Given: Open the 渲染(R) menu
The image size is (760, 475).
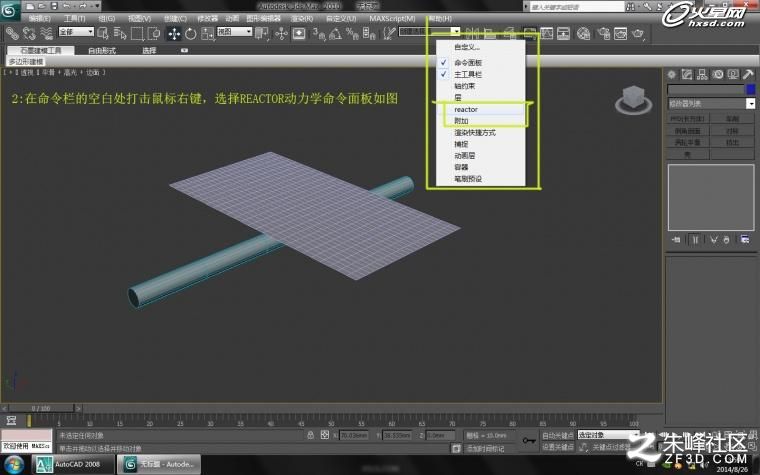Looking at the screenshot, I should point(301,18).
